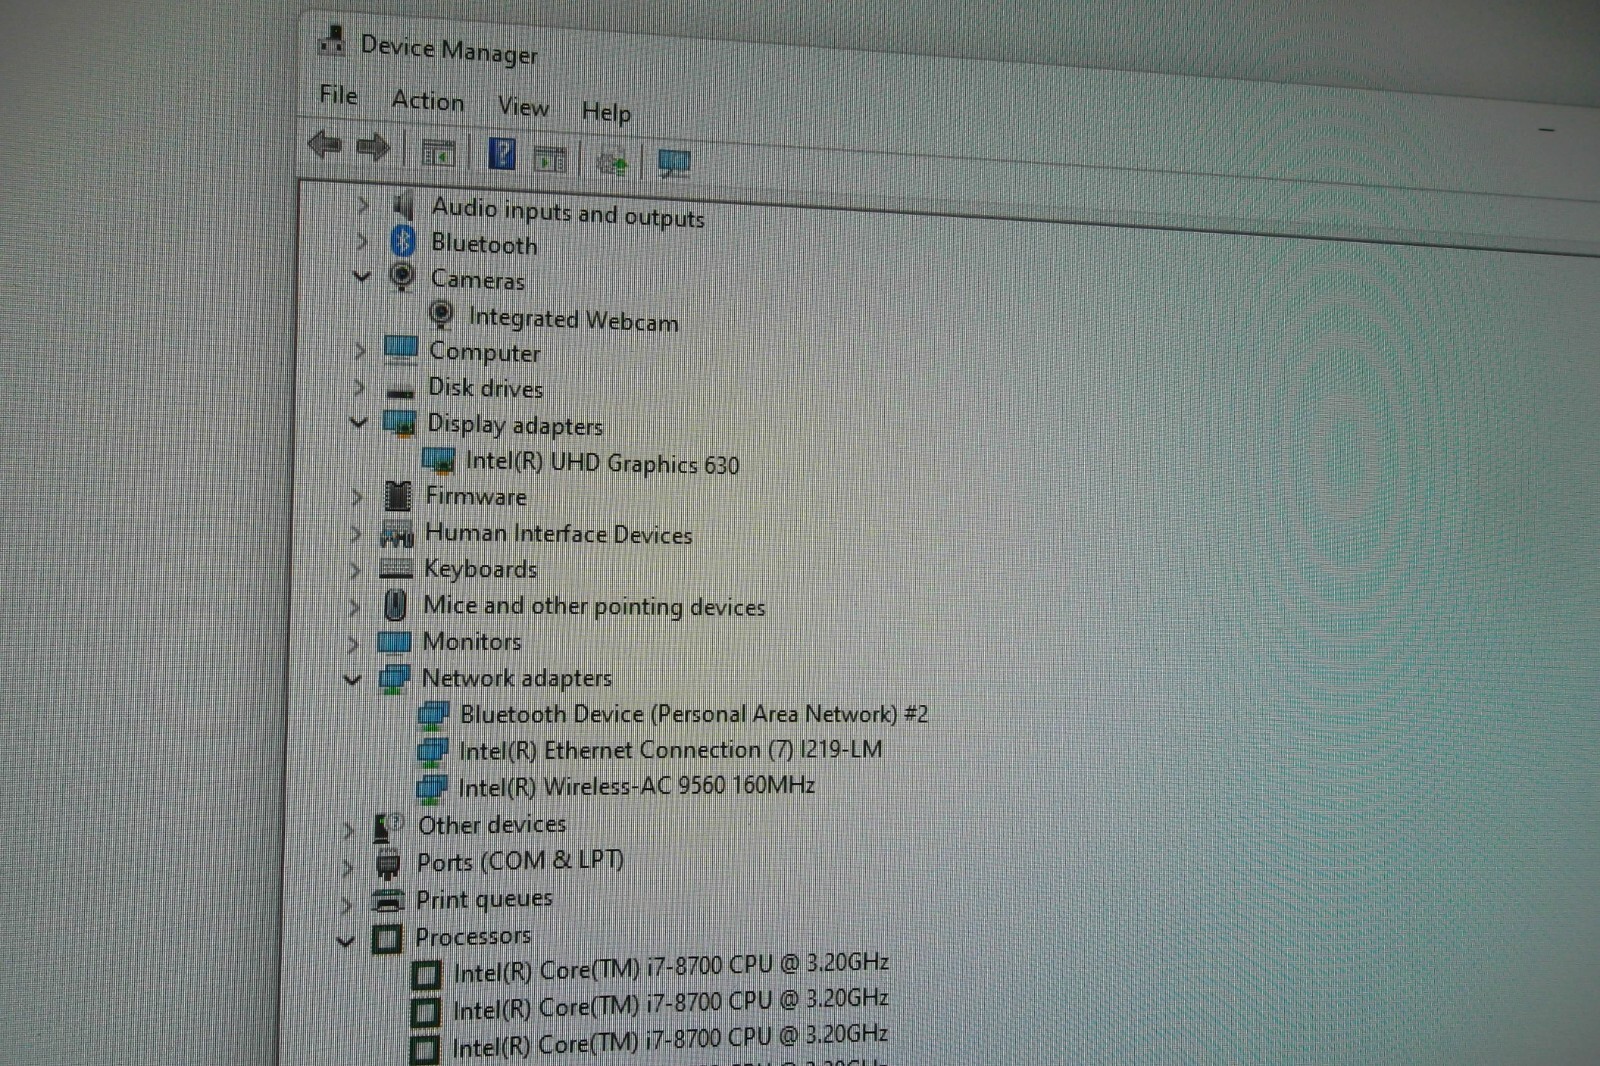This screenshot has height=1066, width=1600.
Task: Open the View menu
Action: (x=523, y=106)
